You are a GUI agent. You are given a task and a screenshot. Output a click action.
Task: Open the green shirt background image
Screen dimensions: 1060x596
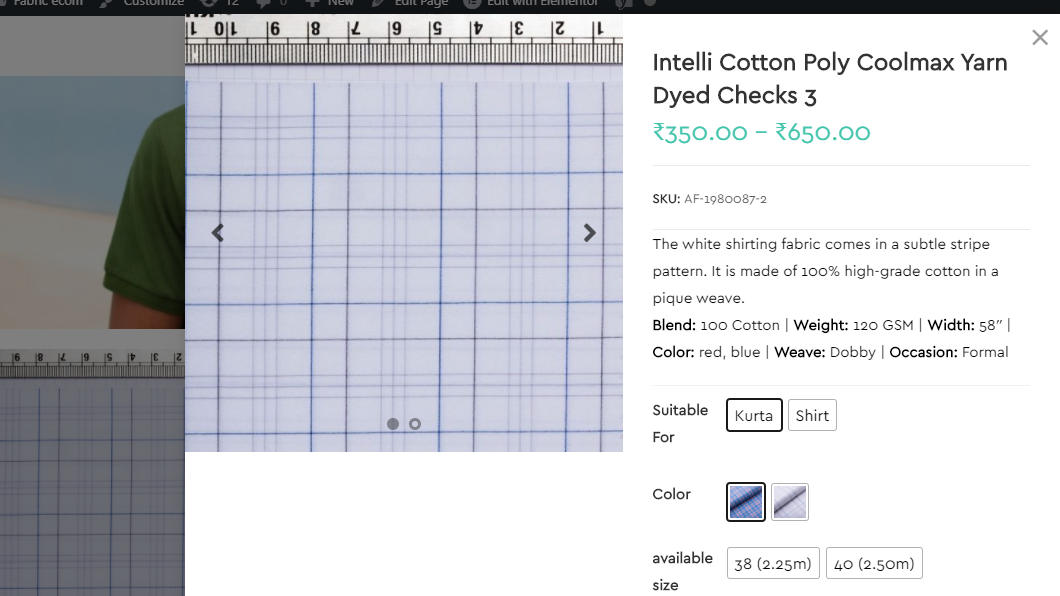(x=92, y=203)
